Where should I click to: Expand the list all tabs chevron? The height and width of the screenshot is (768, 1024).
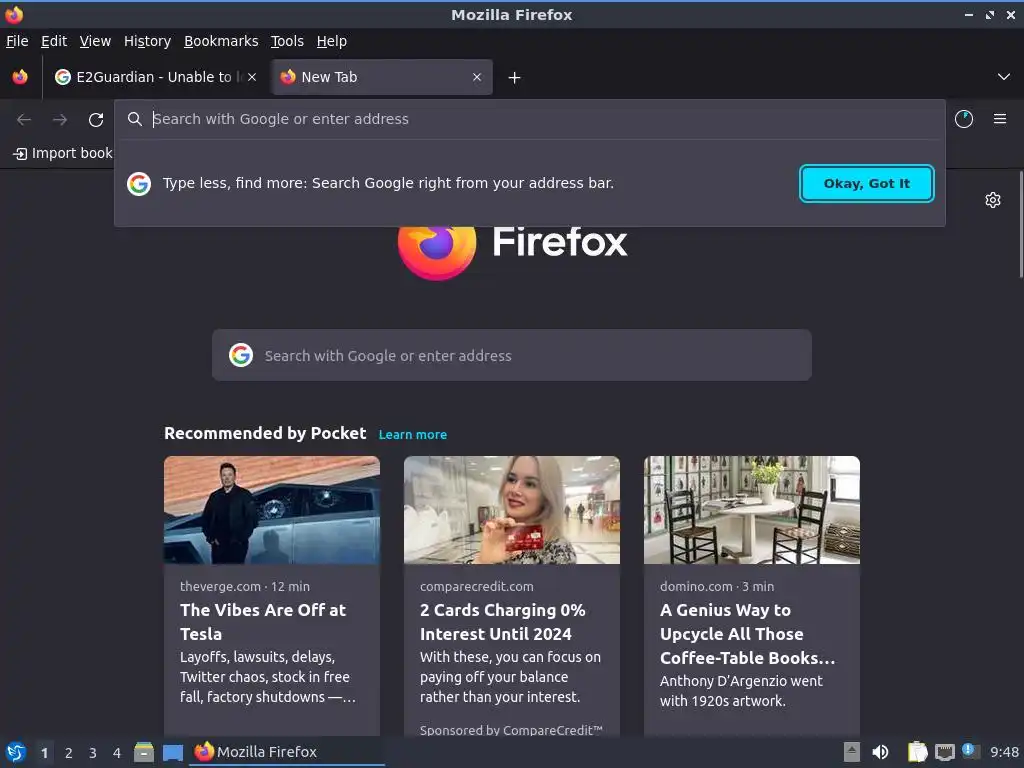tap(1004, 77)
